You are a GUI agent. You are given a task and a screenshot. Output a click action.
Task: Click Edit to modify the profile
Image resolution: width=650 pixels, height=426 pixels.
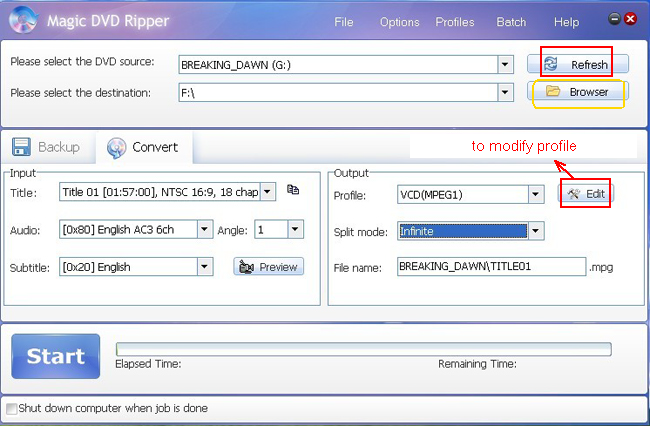pos(586,194)
